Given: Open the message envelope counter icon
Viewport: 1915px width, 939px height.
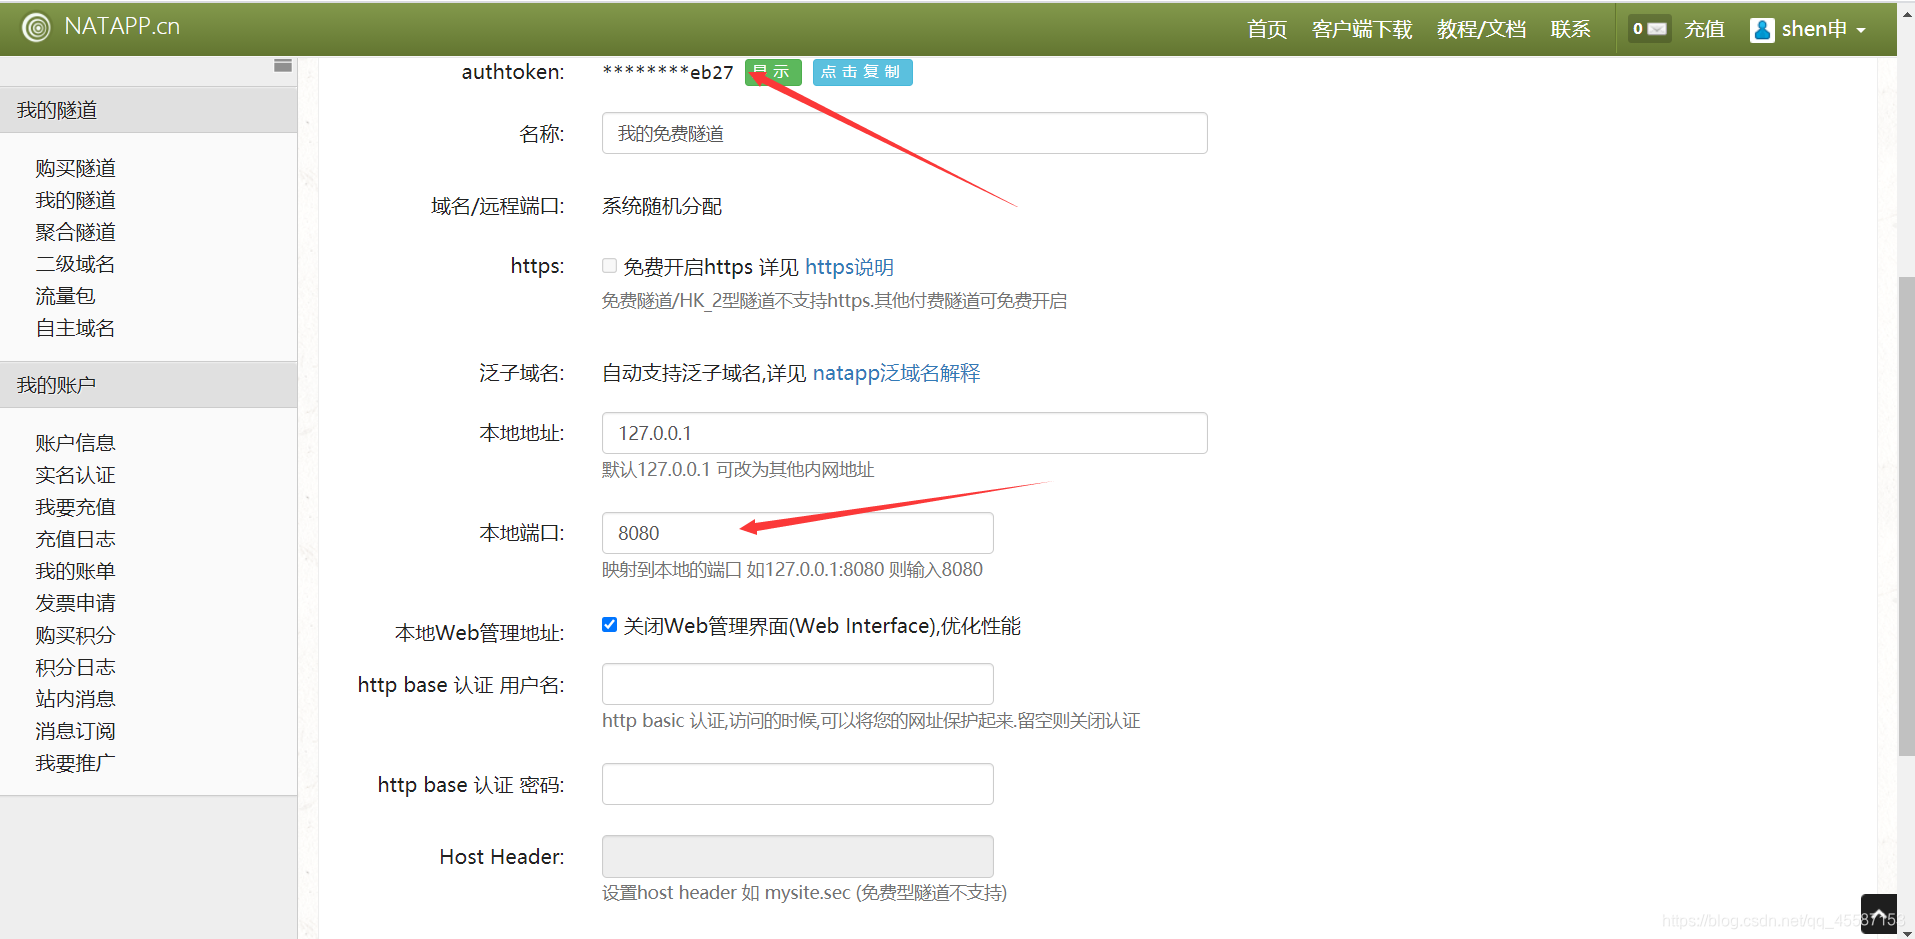Looking at the screenshot, I should click(x=1650, y=29).
